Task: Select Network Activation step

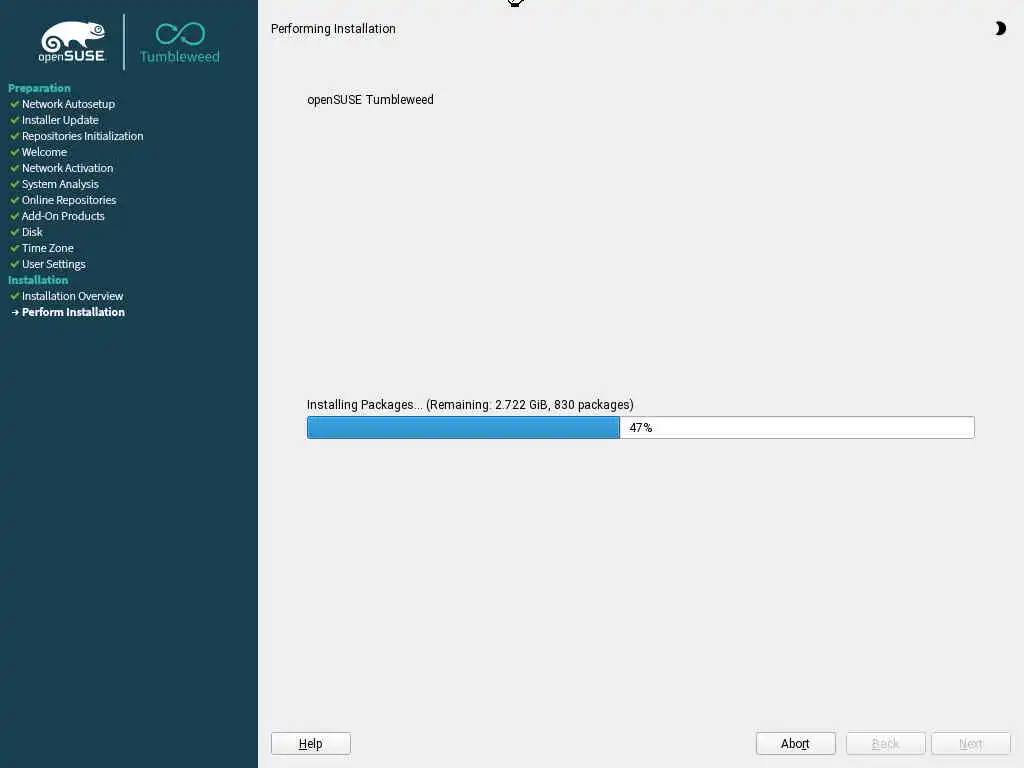Action: (x=67, y=168)
